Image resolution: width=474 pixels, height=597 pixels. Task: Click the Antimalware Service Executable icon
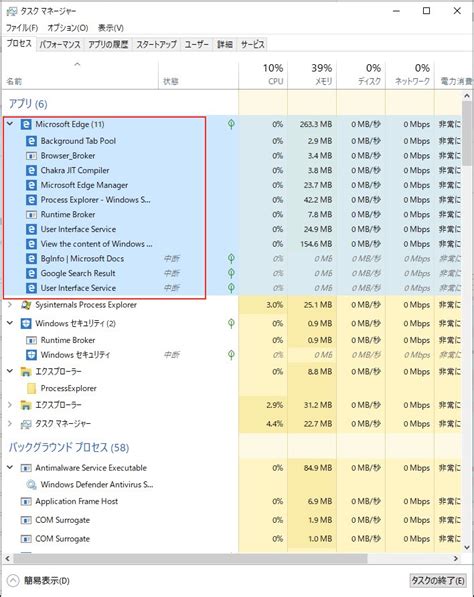pos(26,468)
